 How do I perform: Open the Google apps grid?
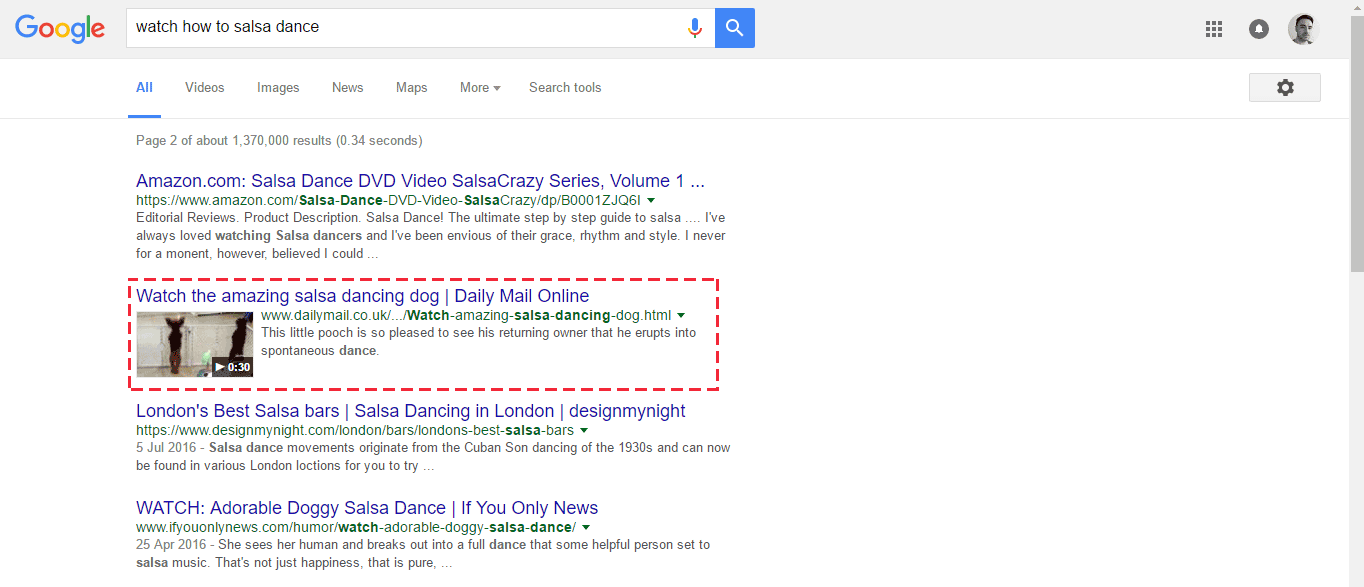[x=1213, y=28]
